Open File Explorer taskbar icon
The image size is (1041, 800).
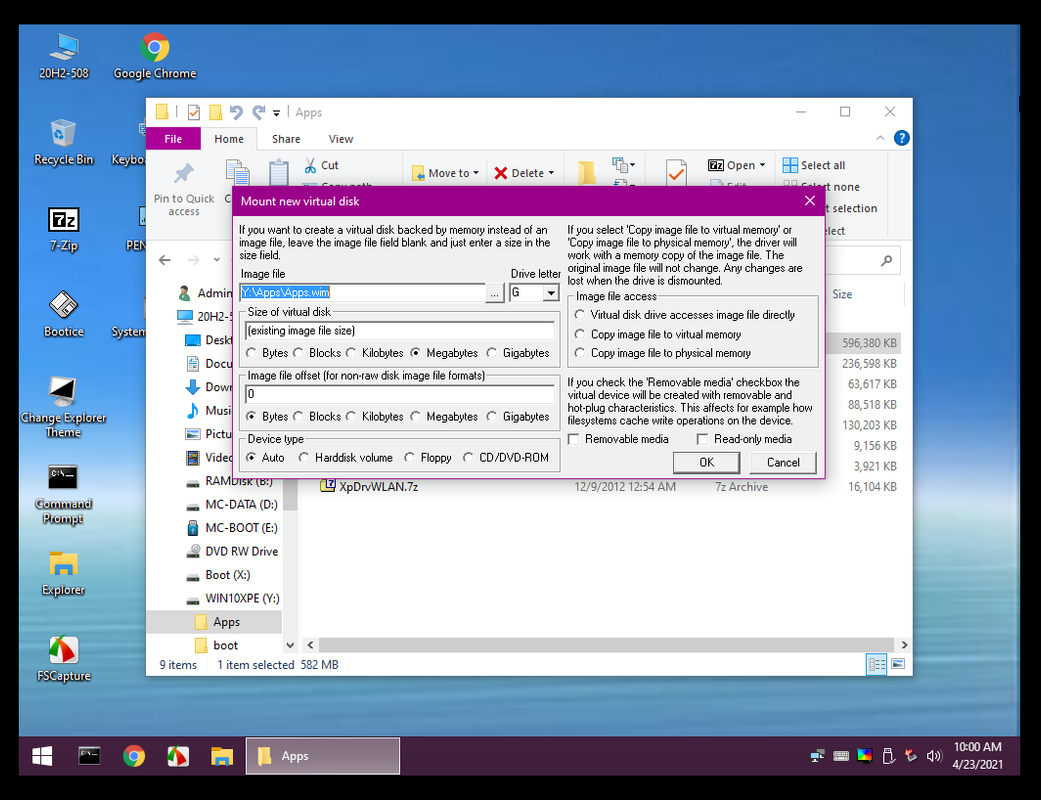[x=222, y=756]
